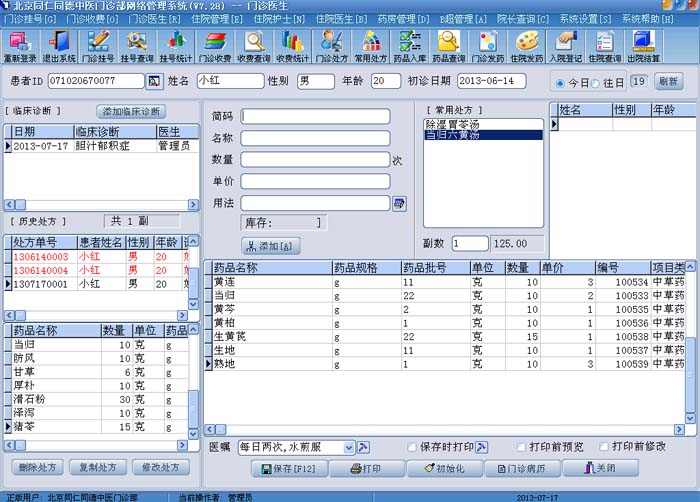
Task: Click right arrow of drug table horizontal scrollbar
Action: [x=679, y=430]
